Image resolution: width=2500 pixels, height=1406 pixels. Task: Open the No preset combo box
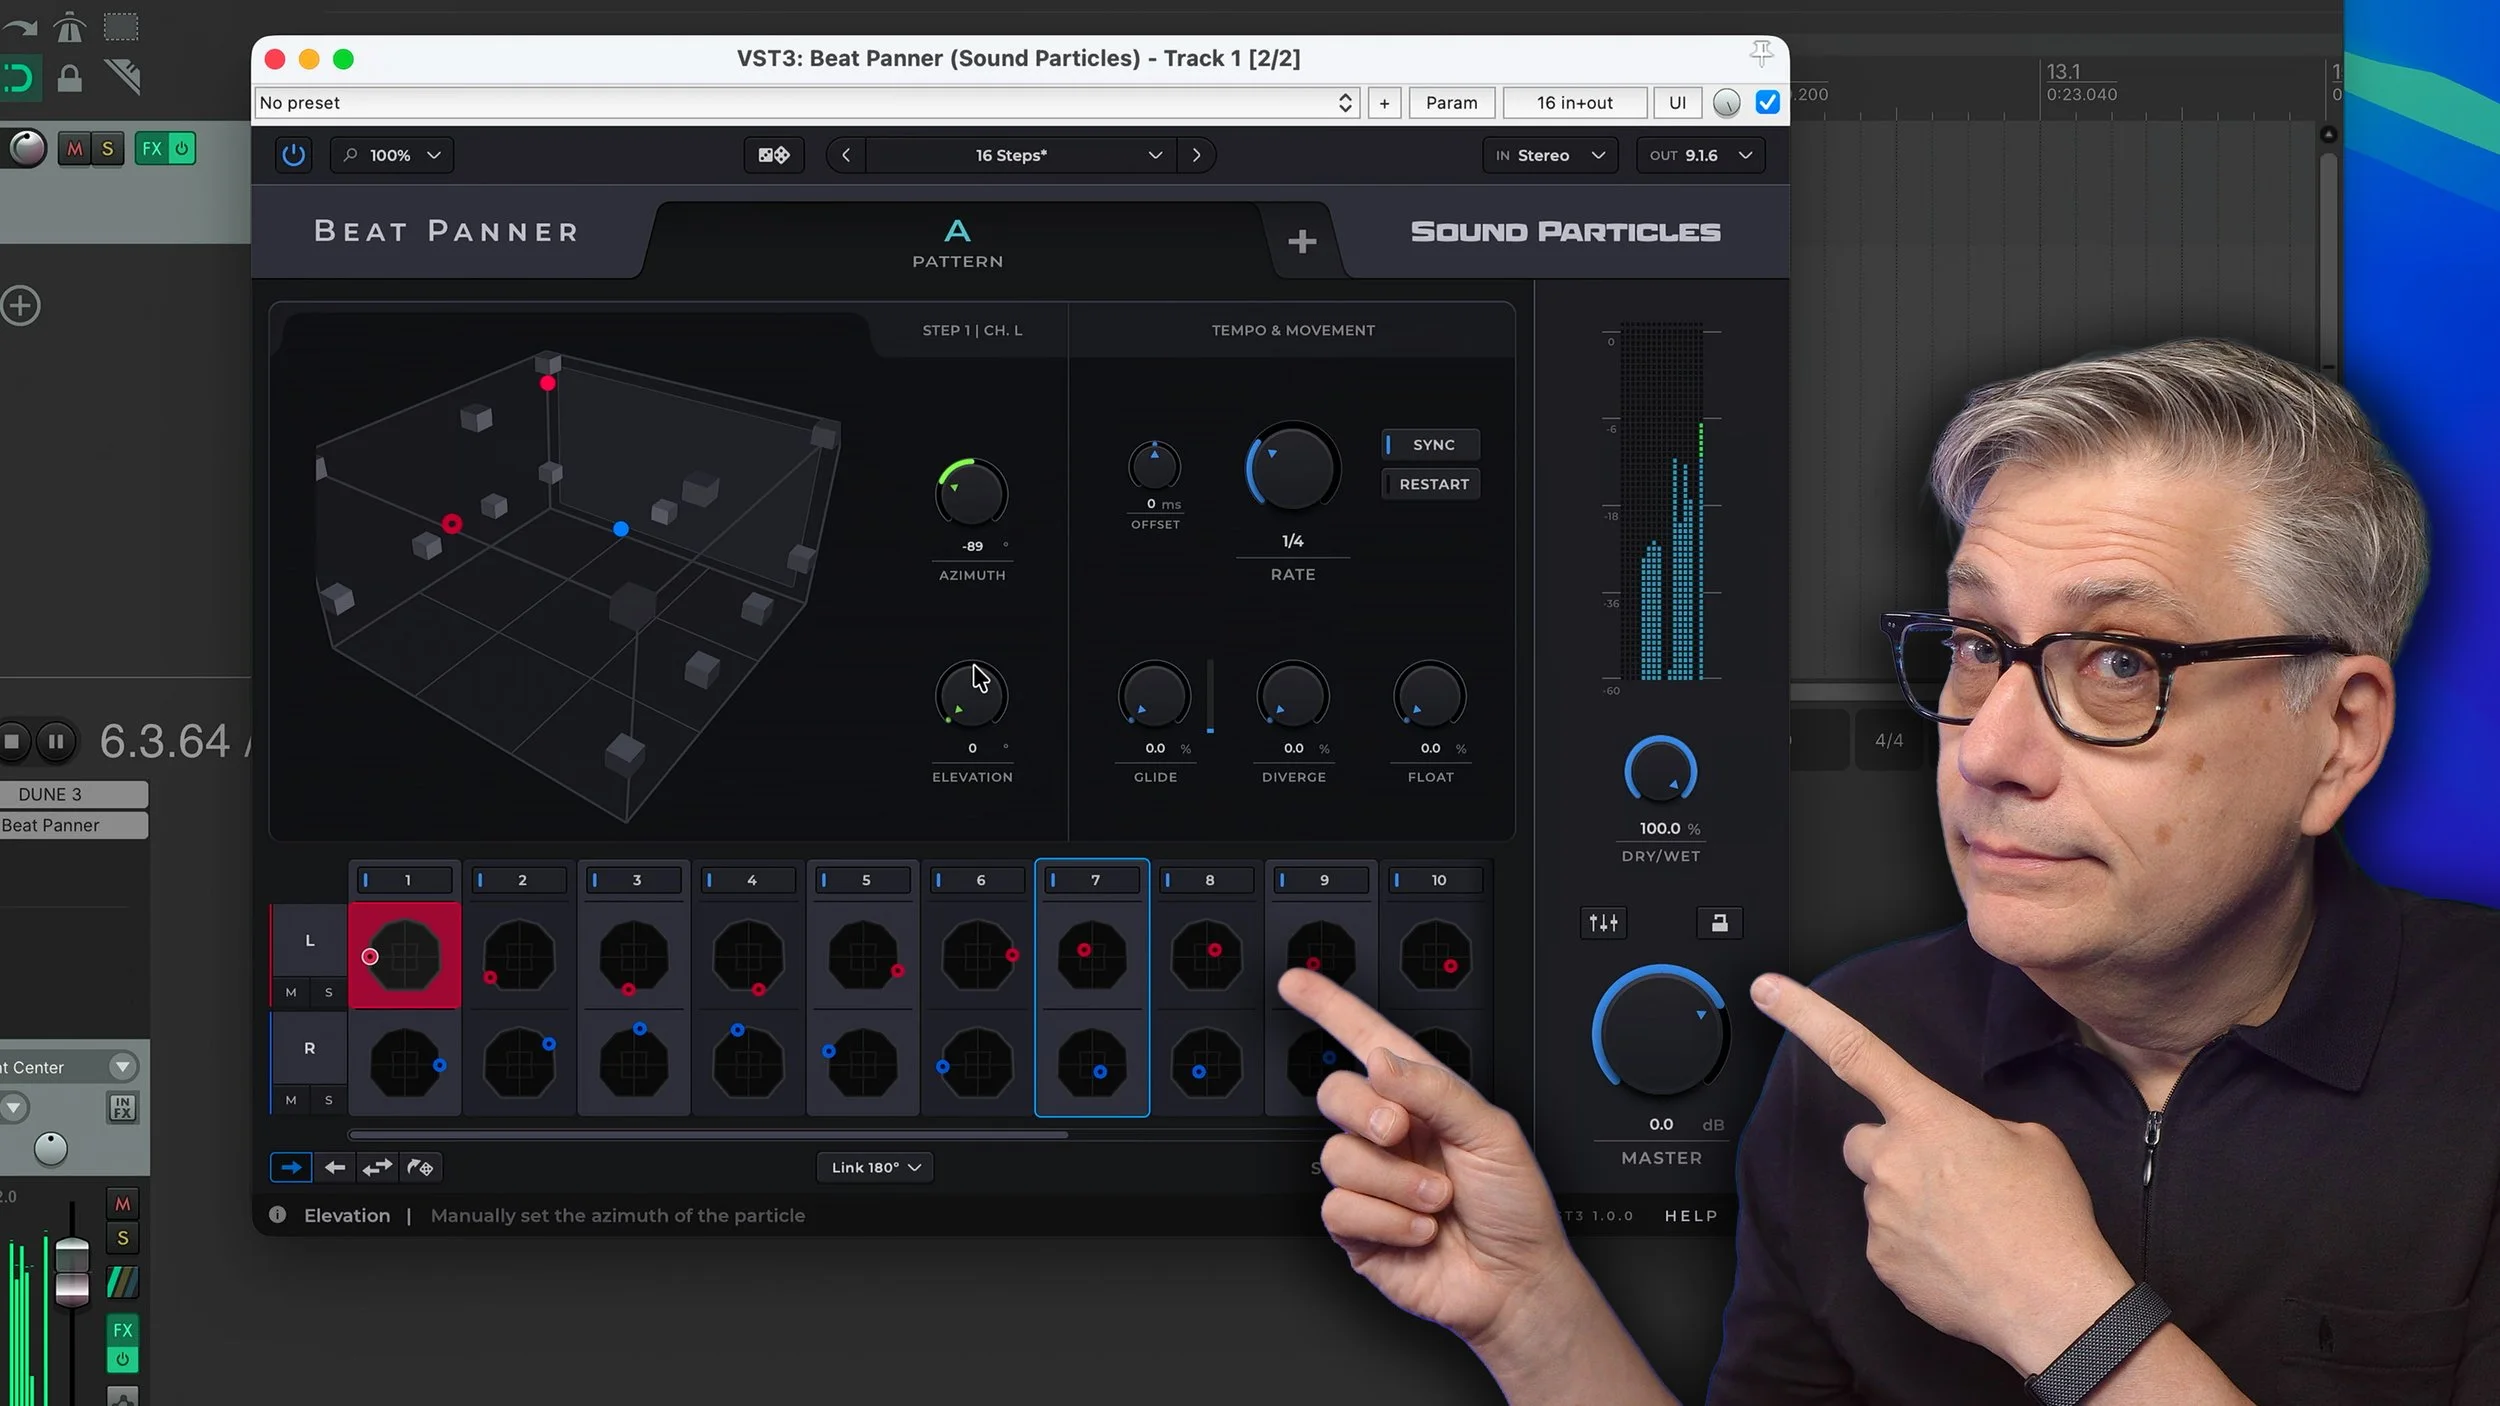(x=806, y=102)
